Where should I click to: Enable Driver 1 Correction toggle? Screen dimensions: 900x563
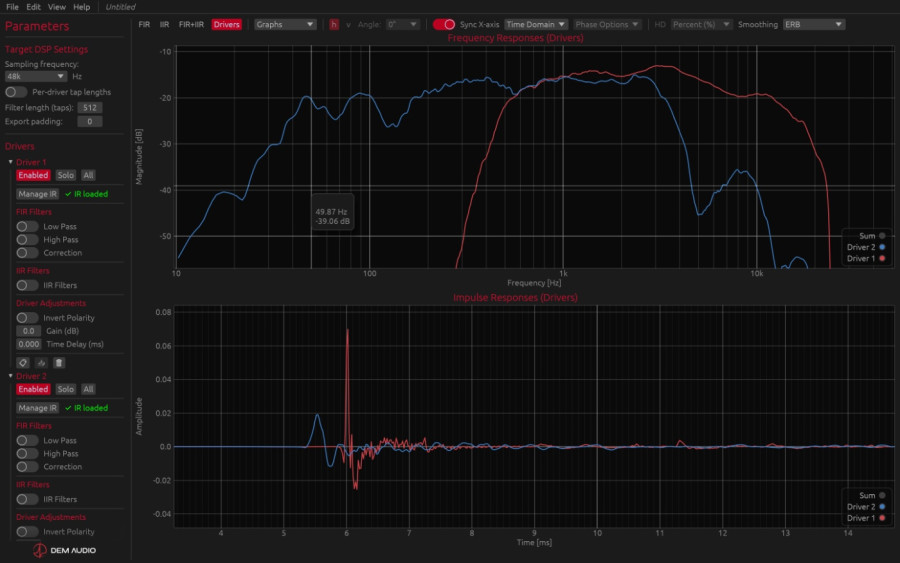point(27,253)
